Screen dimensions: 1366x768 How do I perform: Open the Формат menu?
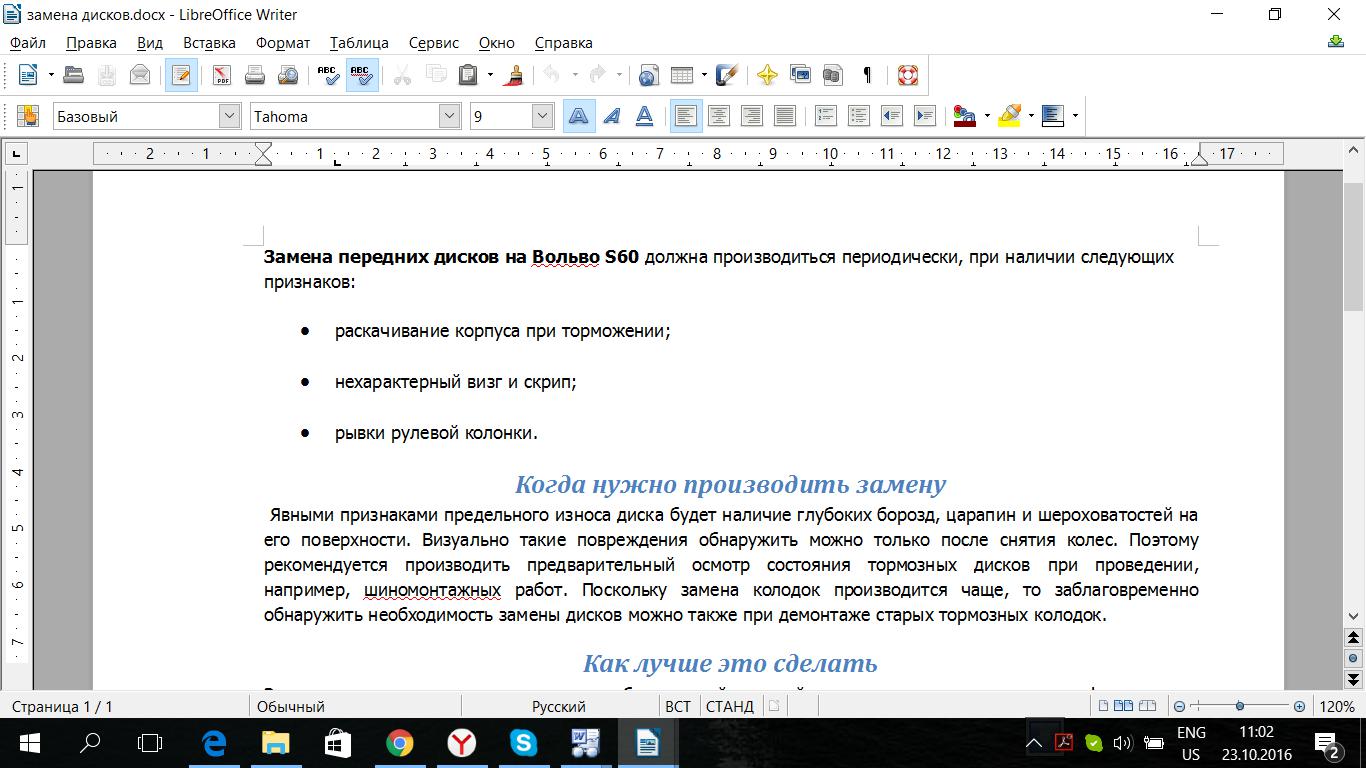pyautogui.click(x=283, y=43)
